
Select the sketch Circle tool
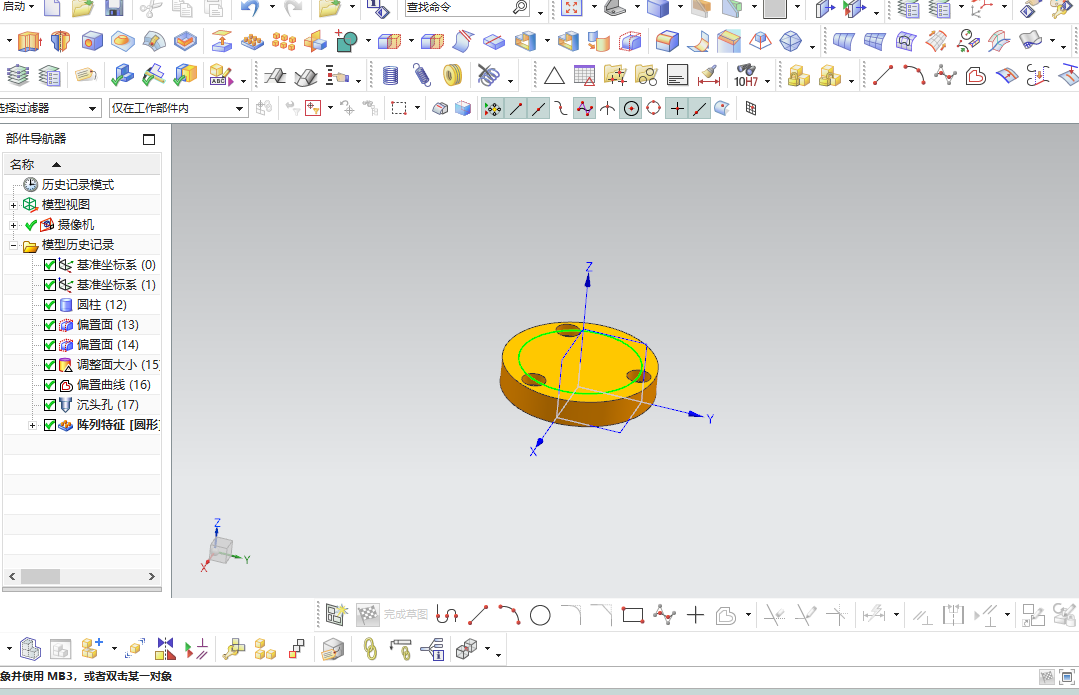(x=540, y=615)
